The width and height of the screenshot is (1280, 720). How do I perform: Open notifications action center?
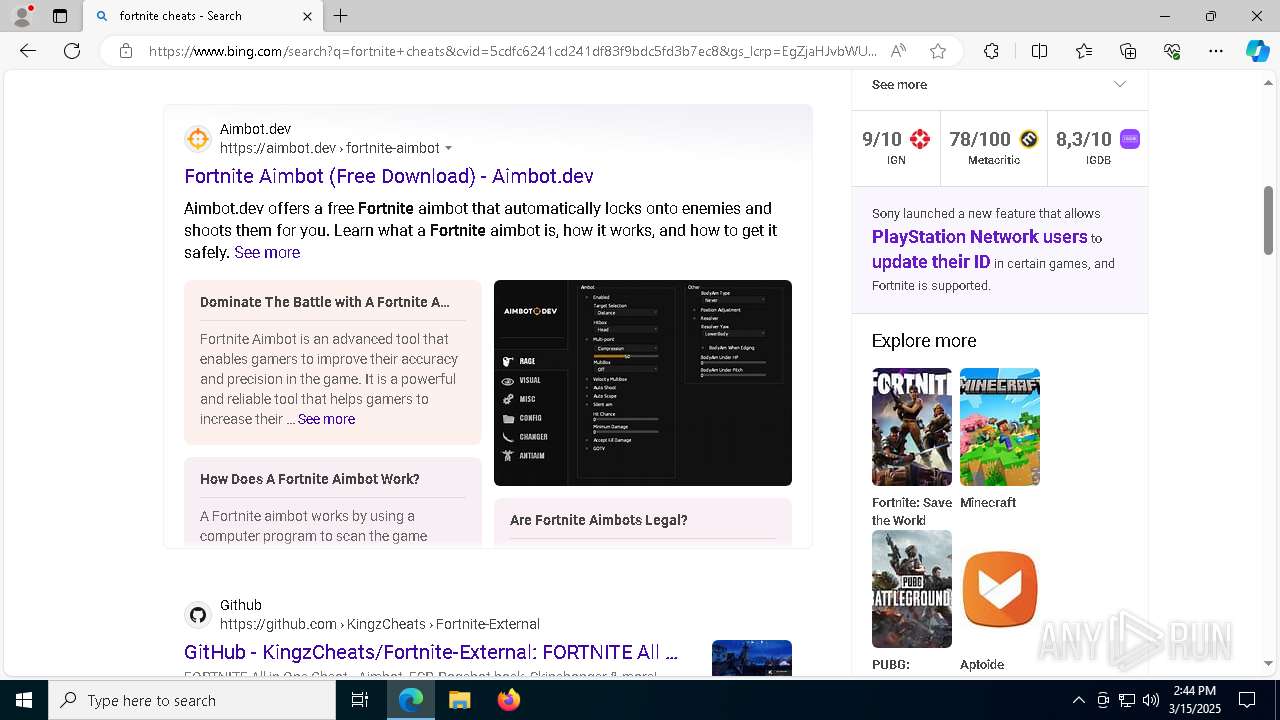coord(1247,700)
